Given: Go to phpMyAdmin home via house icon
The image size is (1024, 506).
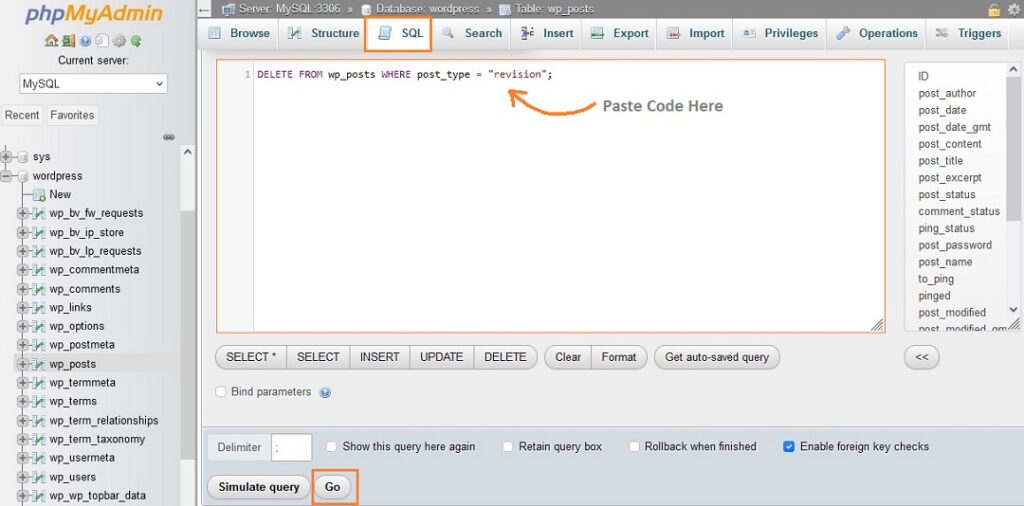Looking at the screenshot, I should pyautogui.click(x=51, y=40).
